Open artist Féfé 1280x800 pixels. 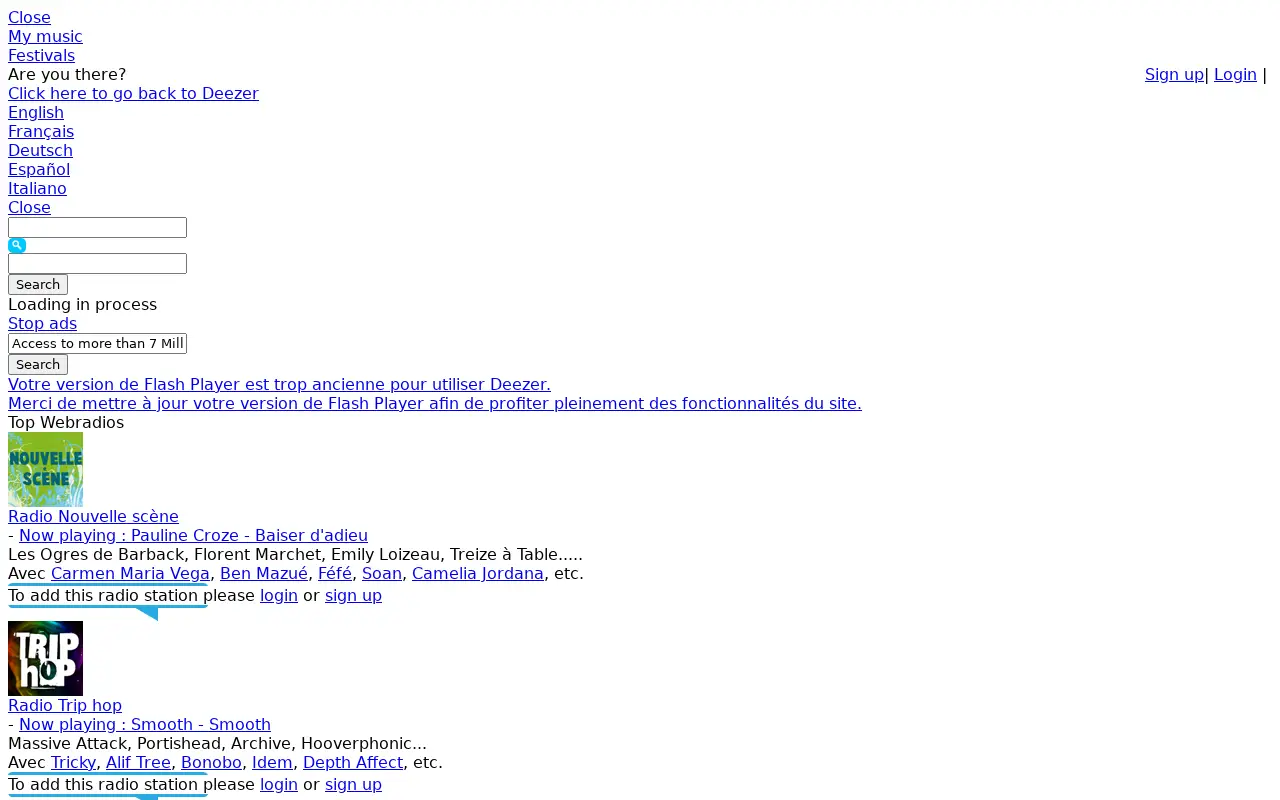[335, 573]
